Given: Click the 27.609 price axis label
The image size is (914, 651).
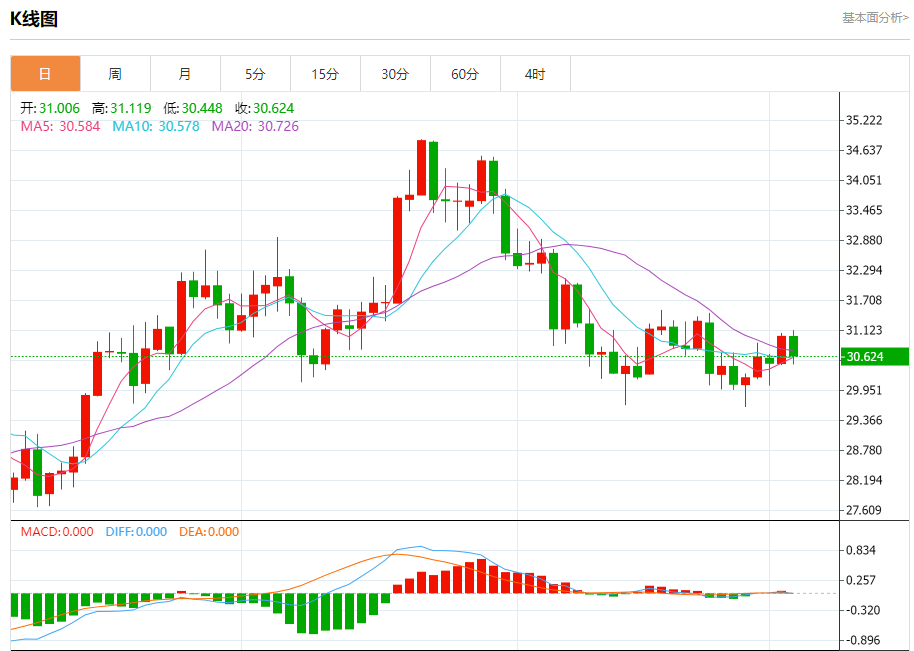Looking at the screenshot, I should (x=864, y=511).
